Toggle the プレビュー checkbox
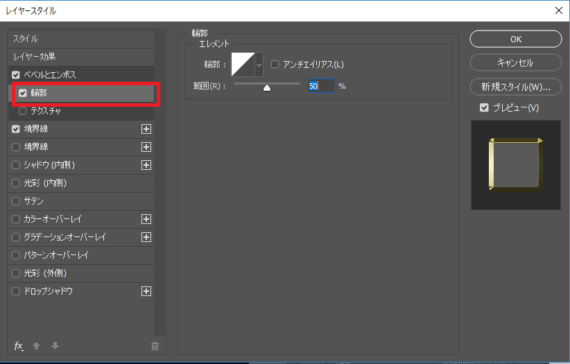Image resolution: width=570 pixels, height=364 pixels. point(484,108)
